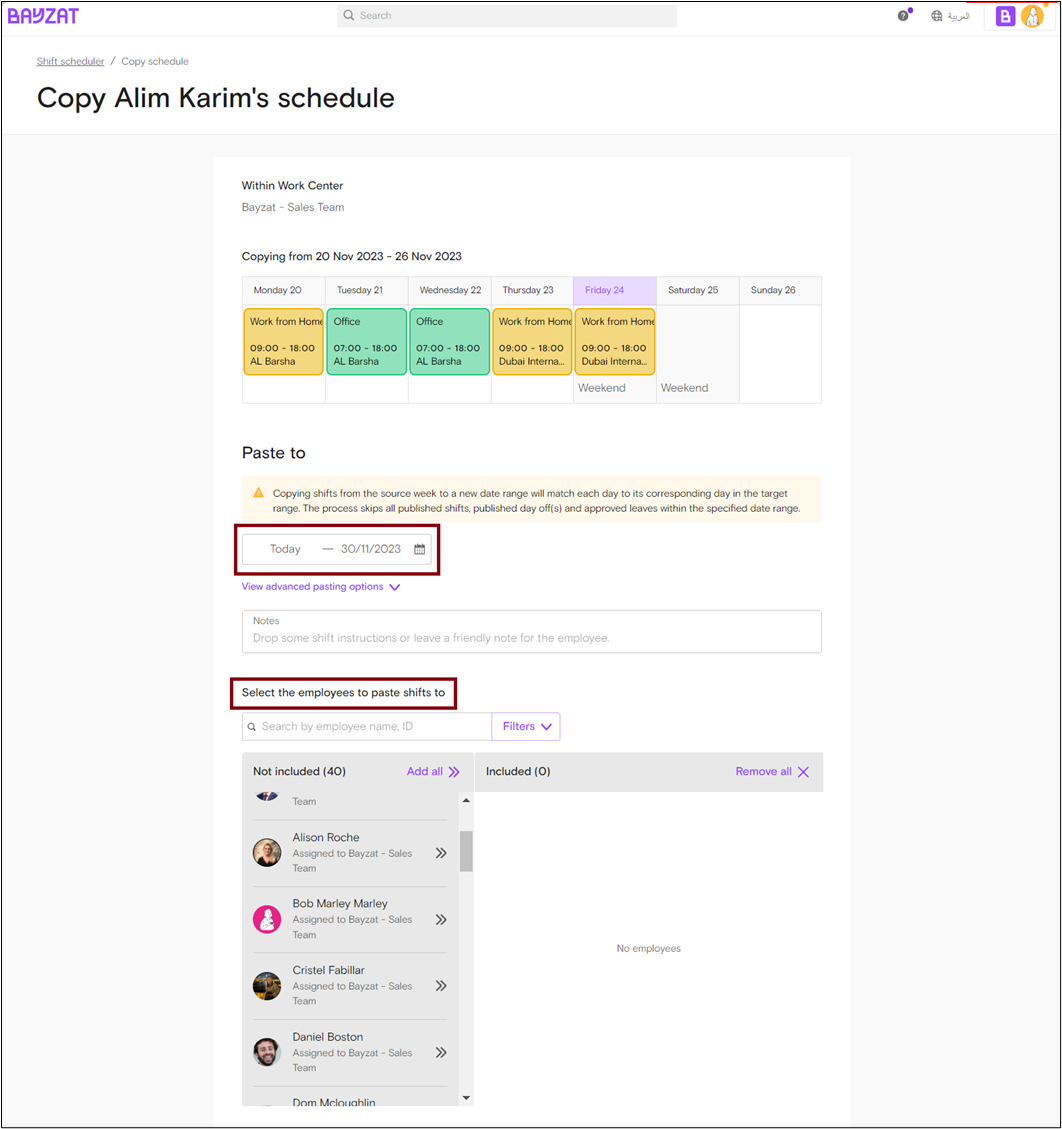The image size is (1062, 1129).
Task: Click Alison Roche's name in list
Action: 325,837
